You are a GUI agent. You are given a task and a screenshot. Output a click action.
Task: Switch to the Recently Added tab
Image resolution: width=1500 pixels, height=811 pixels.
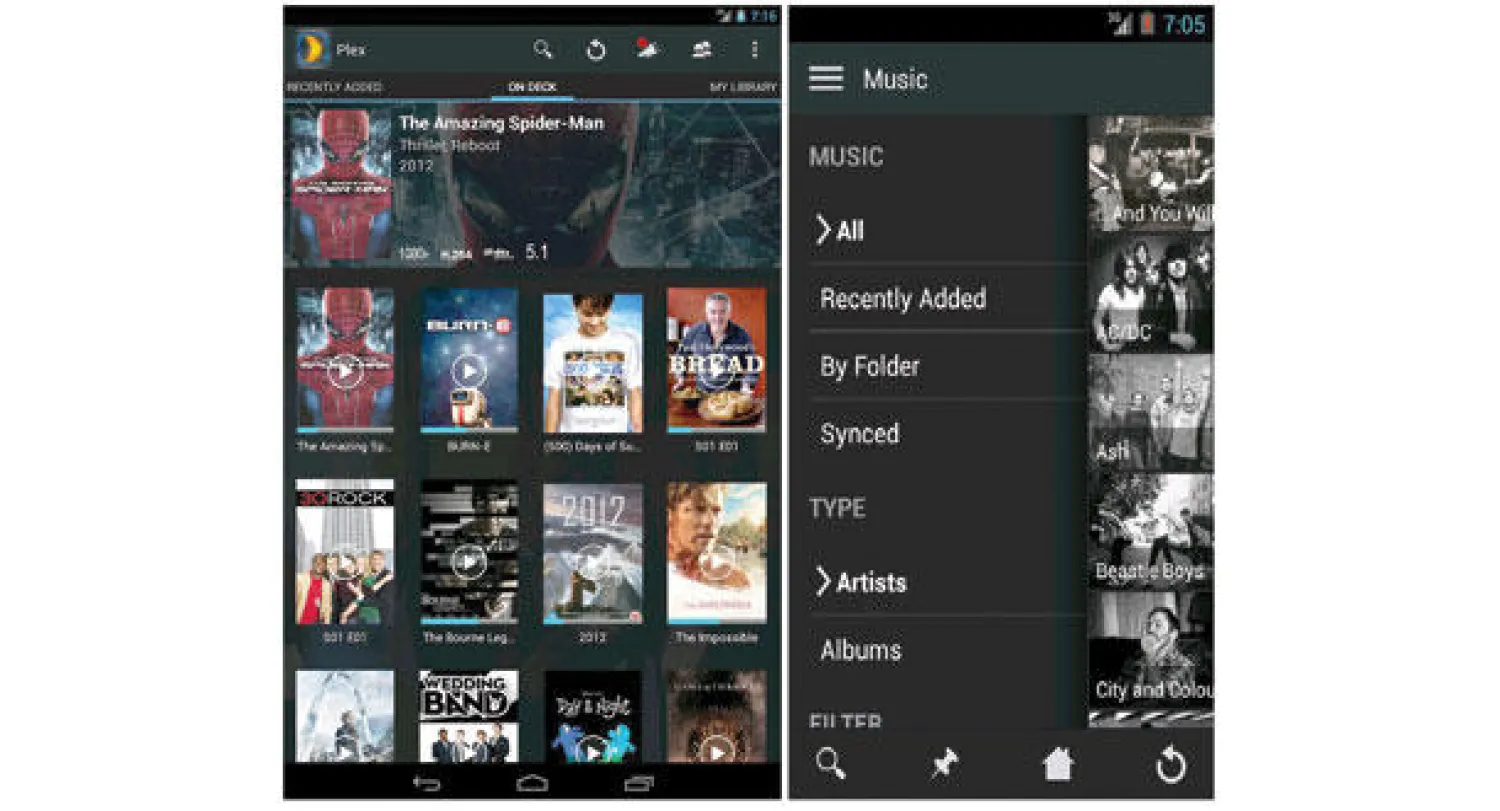(x=335, y=88)
